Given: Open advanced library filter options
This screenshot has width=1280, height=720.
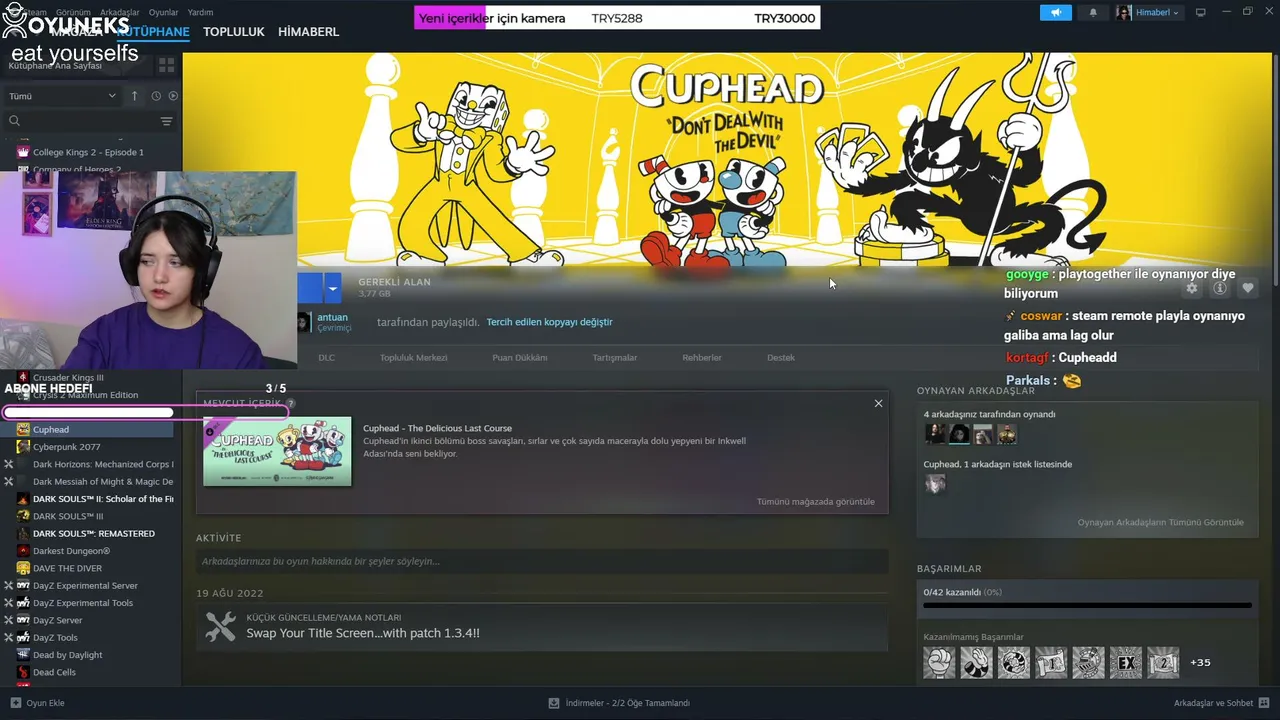Looking at the screenshot, I should (166, 121).
